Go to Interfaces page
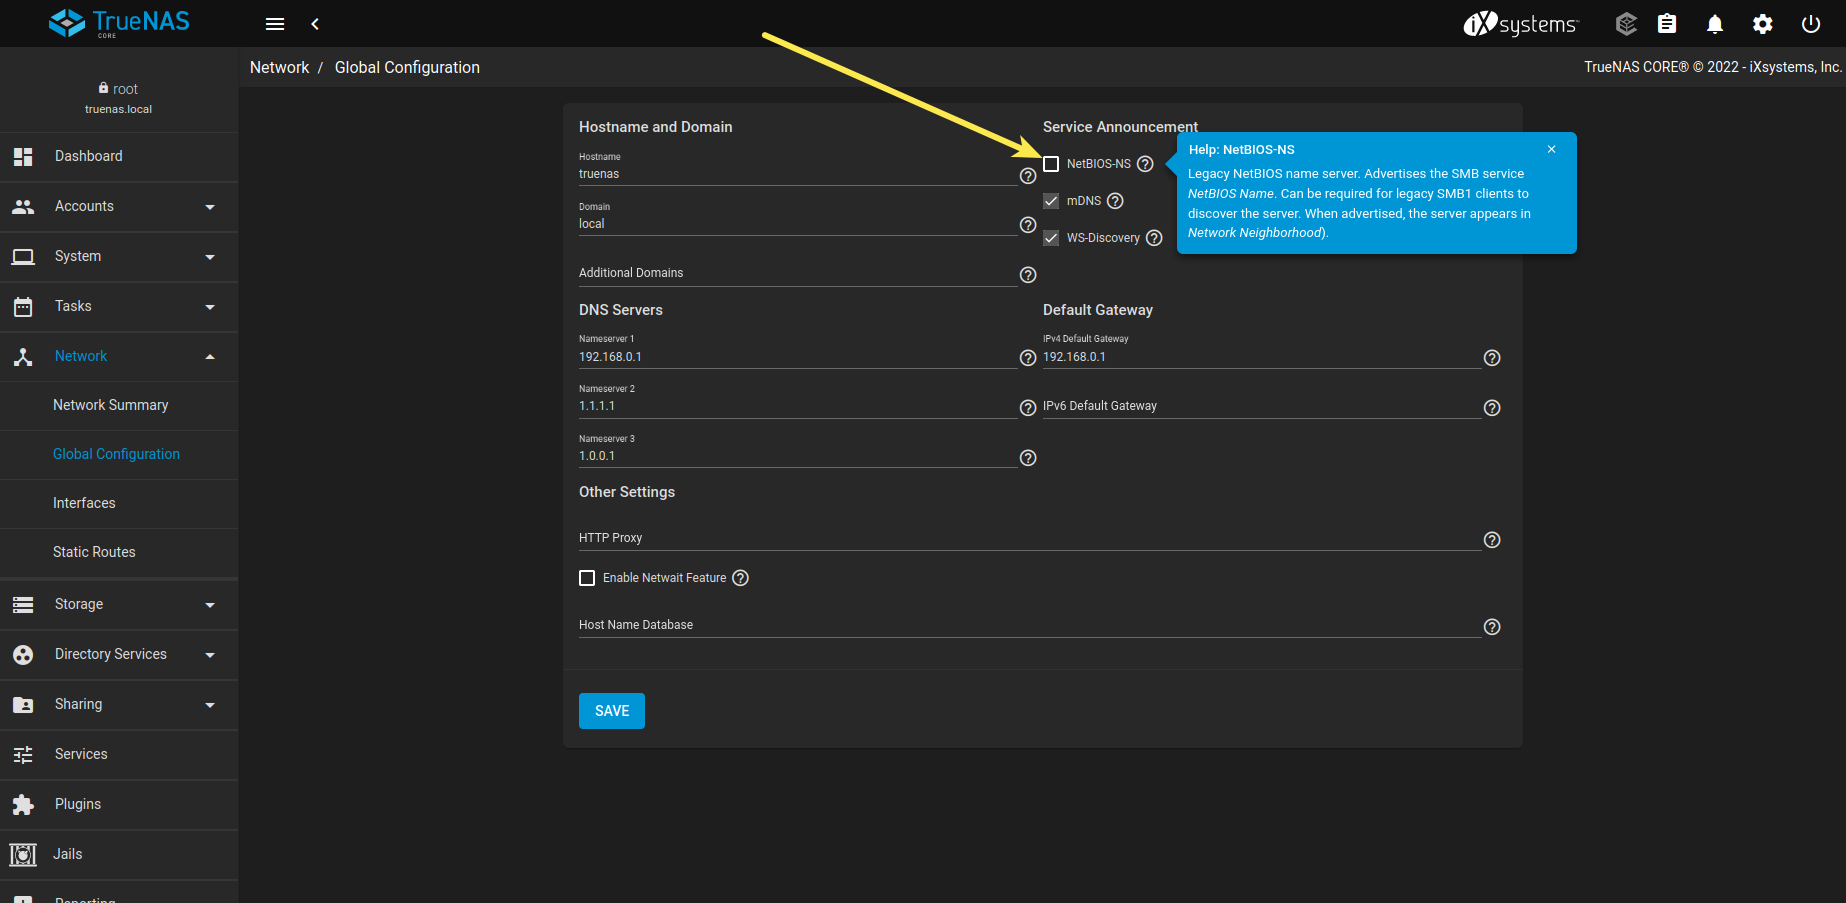The height and width of the screenshot is (903, 1846). tap(119, 503)
